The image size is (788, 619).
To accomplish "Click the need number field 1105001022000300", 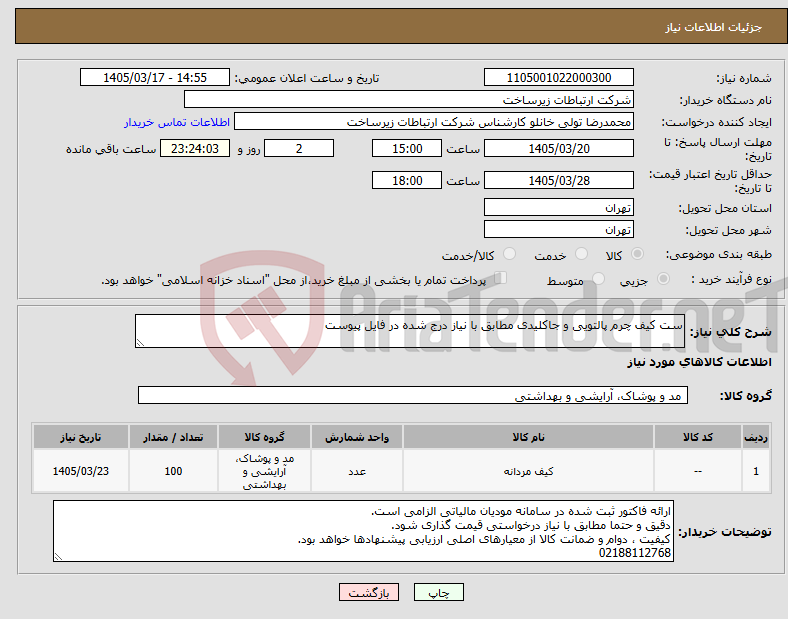I will 559,78.
